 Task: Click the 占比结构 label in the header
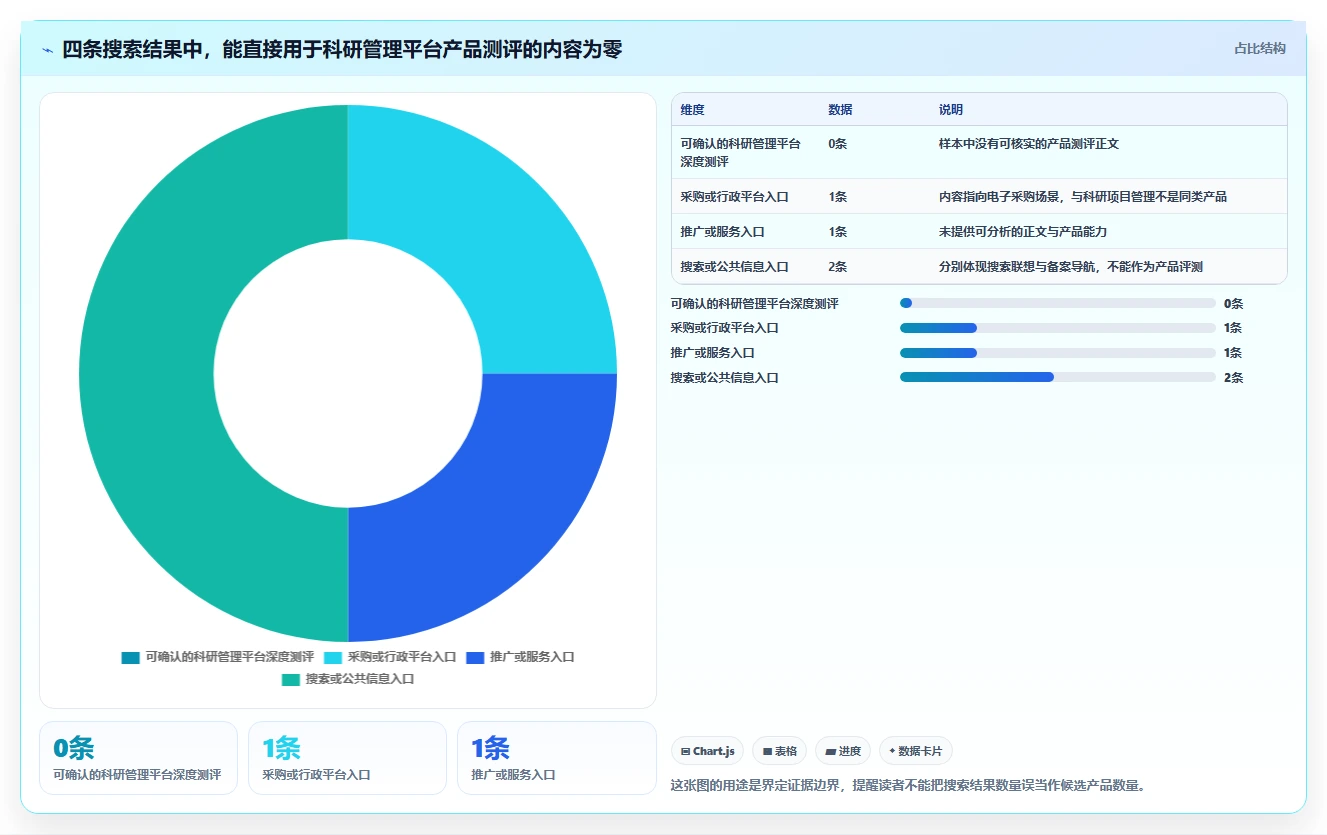1260,48
